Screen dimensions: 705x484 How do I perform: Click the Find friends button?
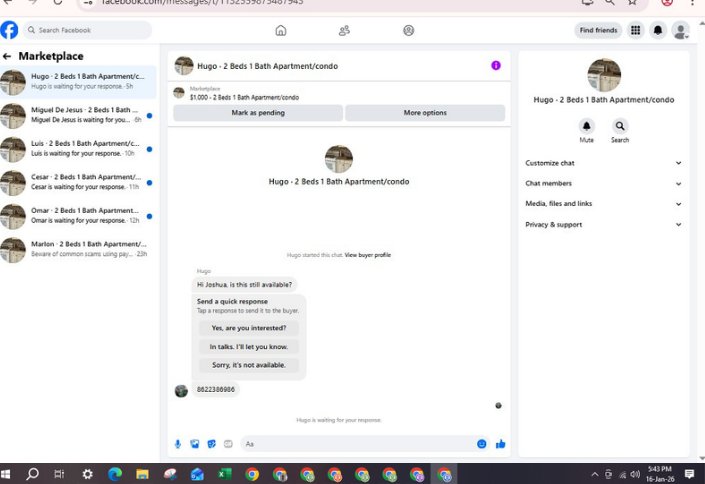click(598, 30)
